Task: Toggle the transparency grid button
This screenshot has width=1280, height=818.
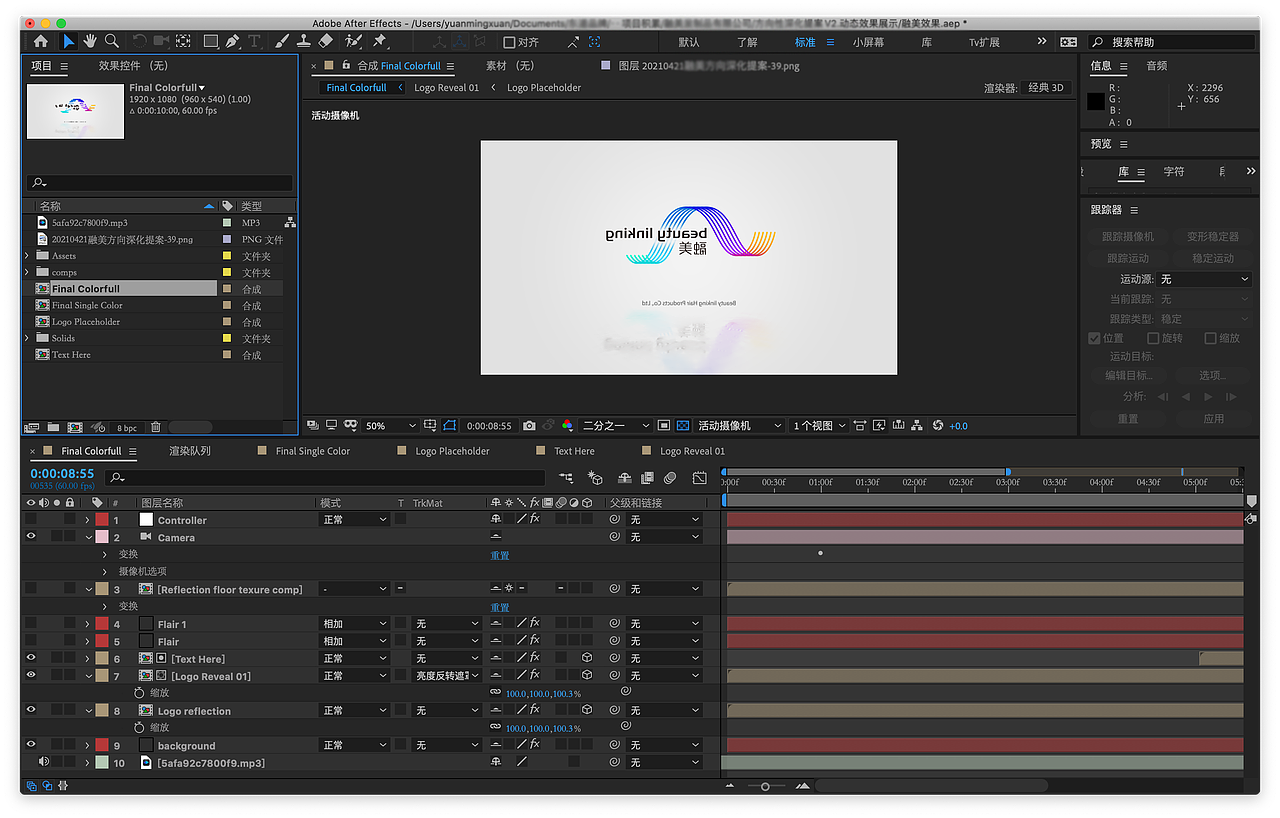Action: (x=683, y=425)
